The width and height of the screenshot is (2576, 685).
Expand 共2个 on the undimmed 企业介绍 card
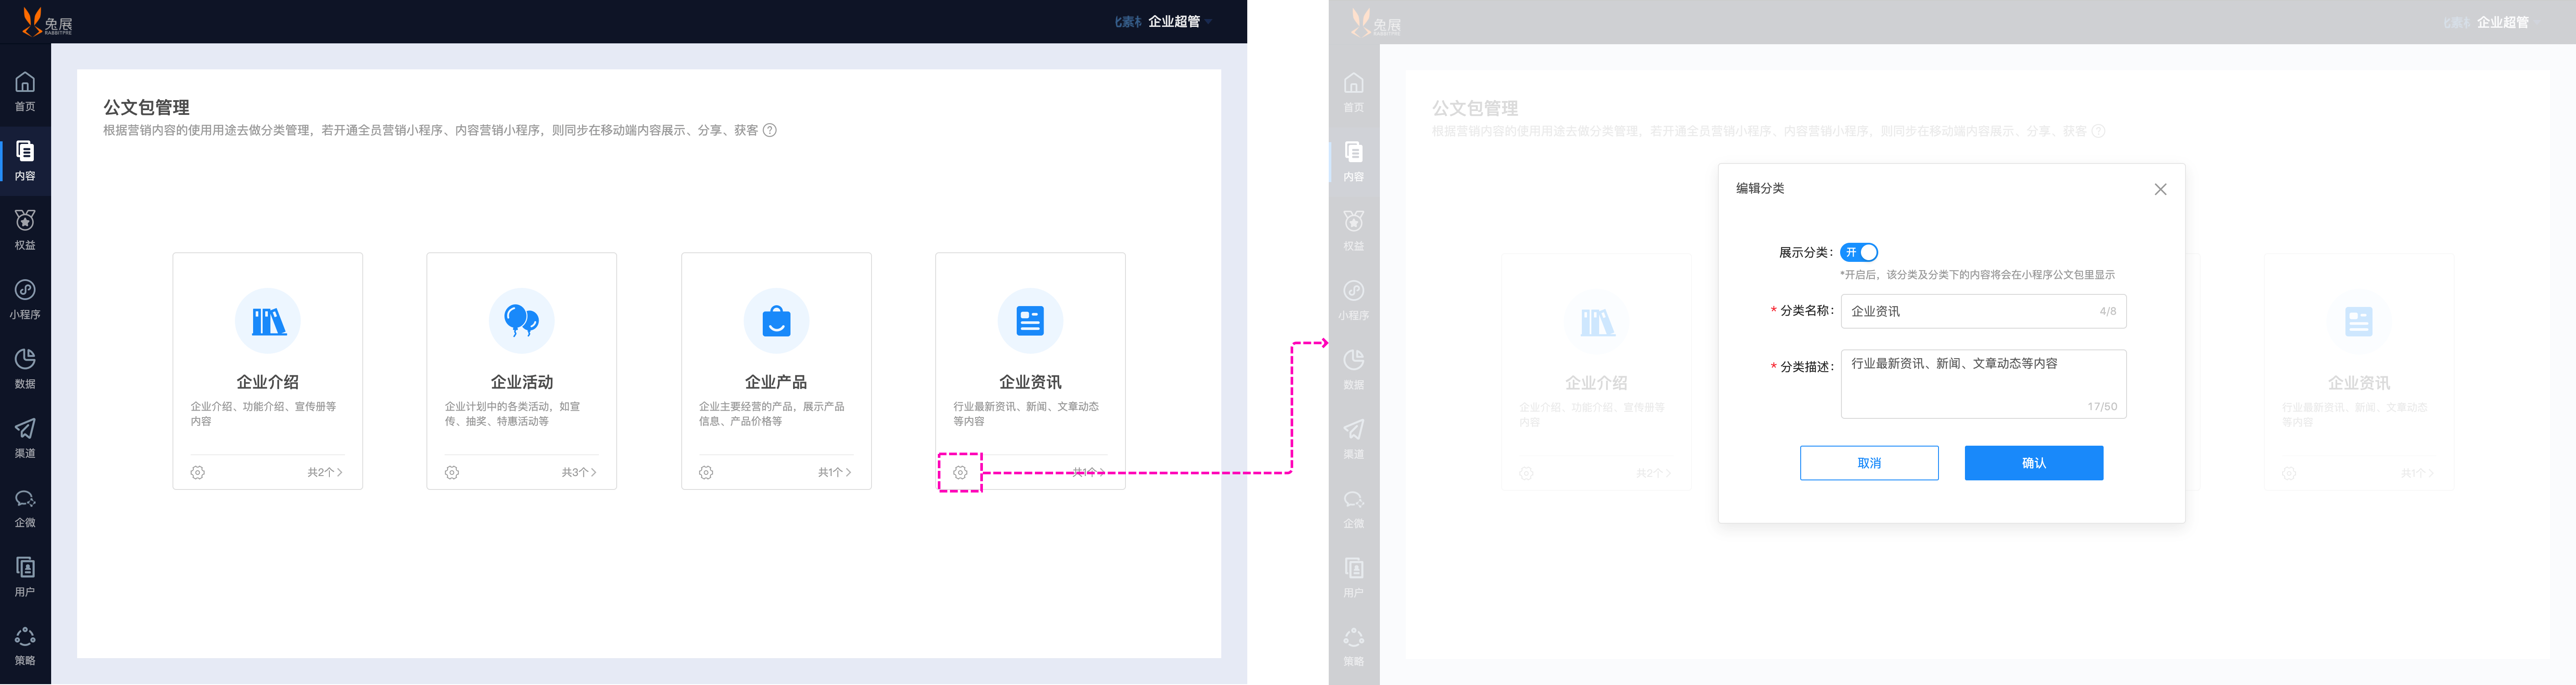[325, 472]
